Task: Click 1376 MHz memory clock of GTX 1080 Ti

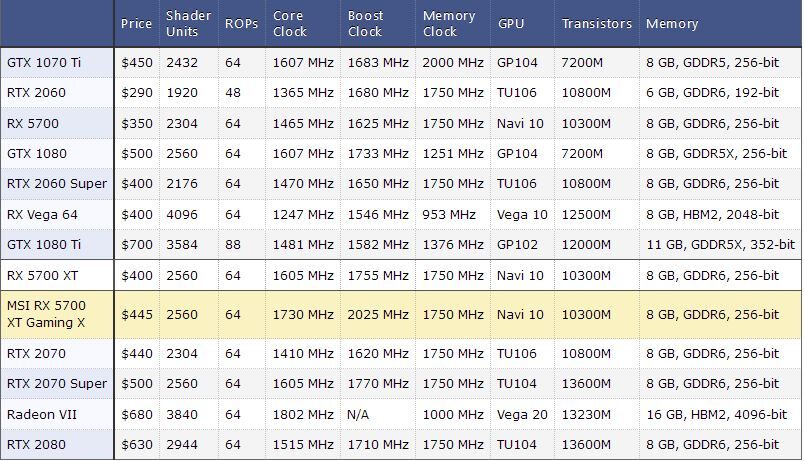Action: point(453,245)
